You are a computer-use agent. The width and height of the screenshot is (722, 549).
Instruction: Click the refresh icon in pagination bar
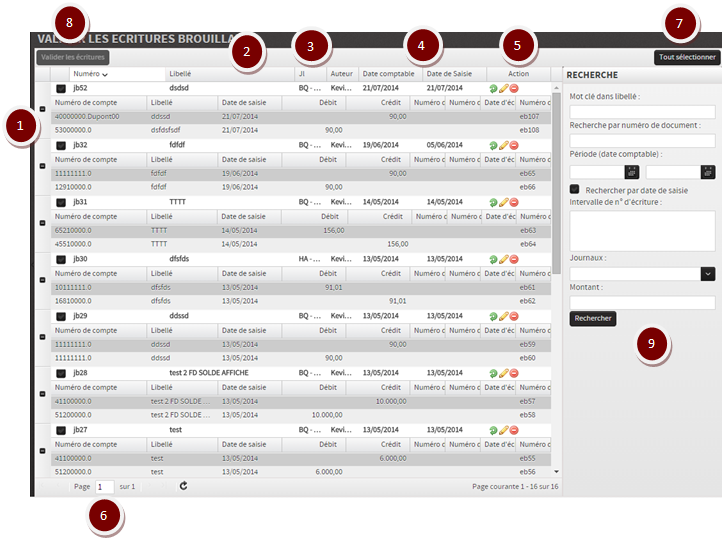(184, 486)
